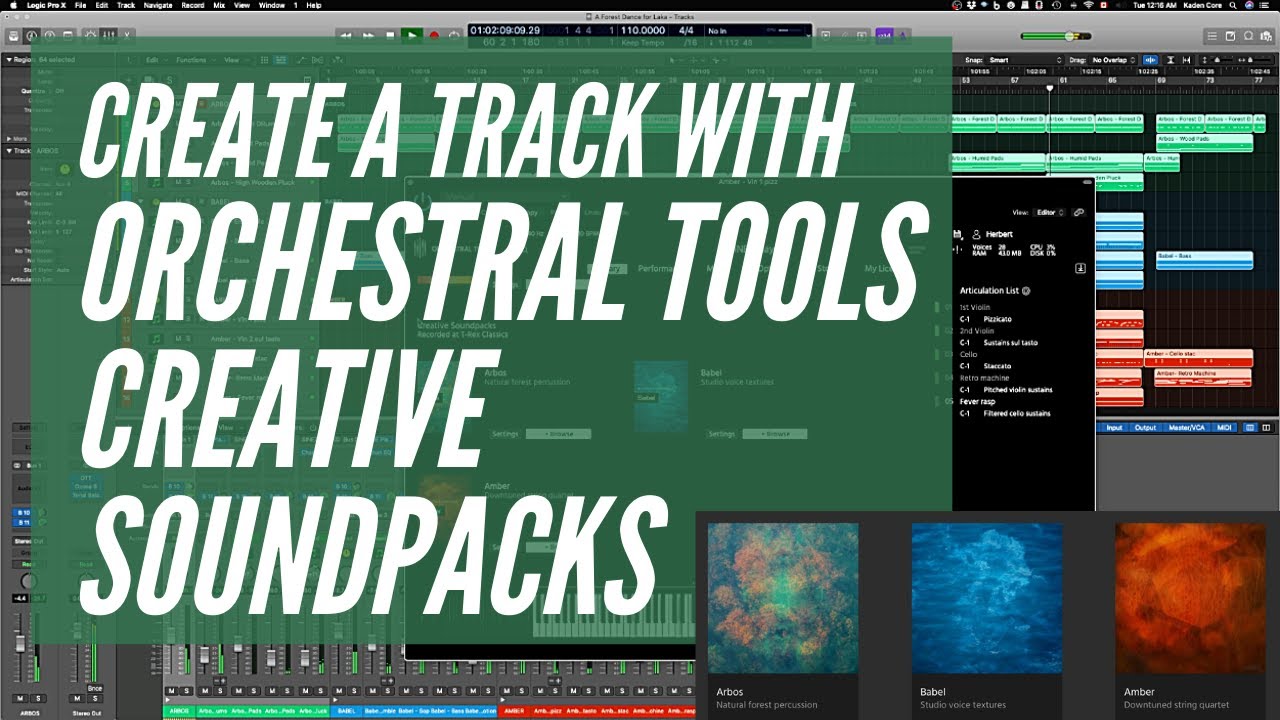The height and width of the screenshot is (720, 1280).
Task: Toggle the mixer Input filter button
Action: click(x=1113, y=427)
